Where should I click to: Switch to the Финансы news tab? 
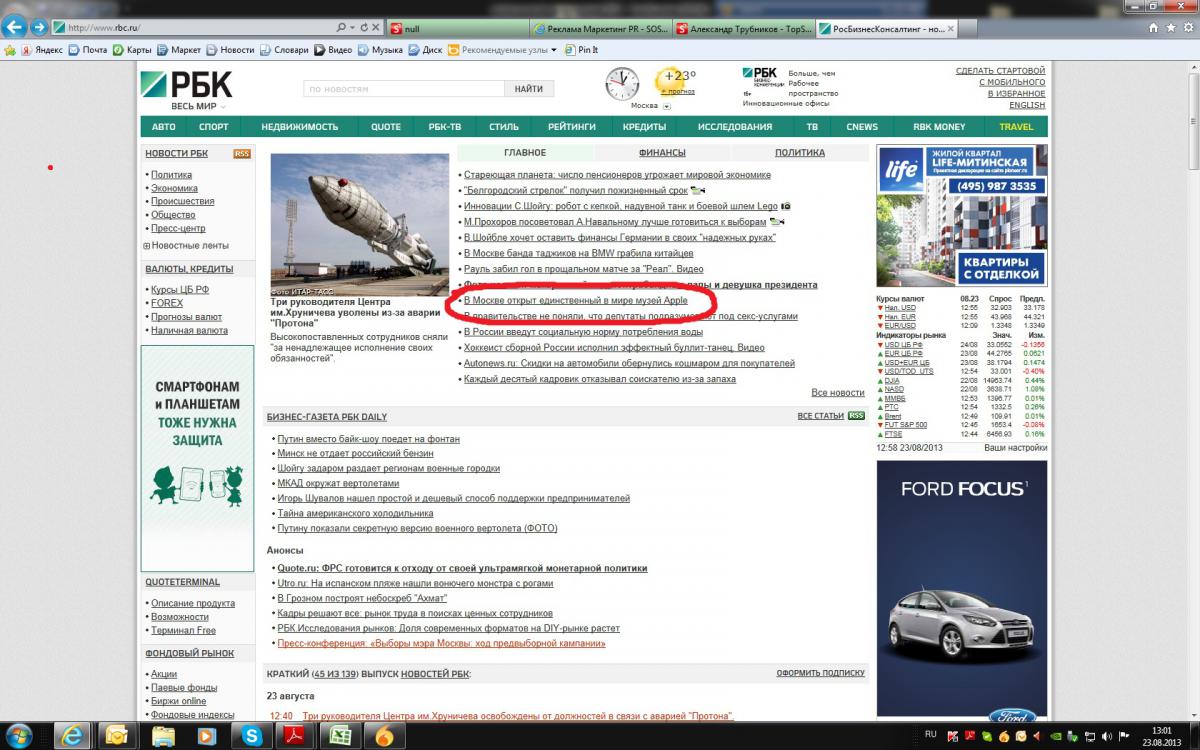point(662,153)
